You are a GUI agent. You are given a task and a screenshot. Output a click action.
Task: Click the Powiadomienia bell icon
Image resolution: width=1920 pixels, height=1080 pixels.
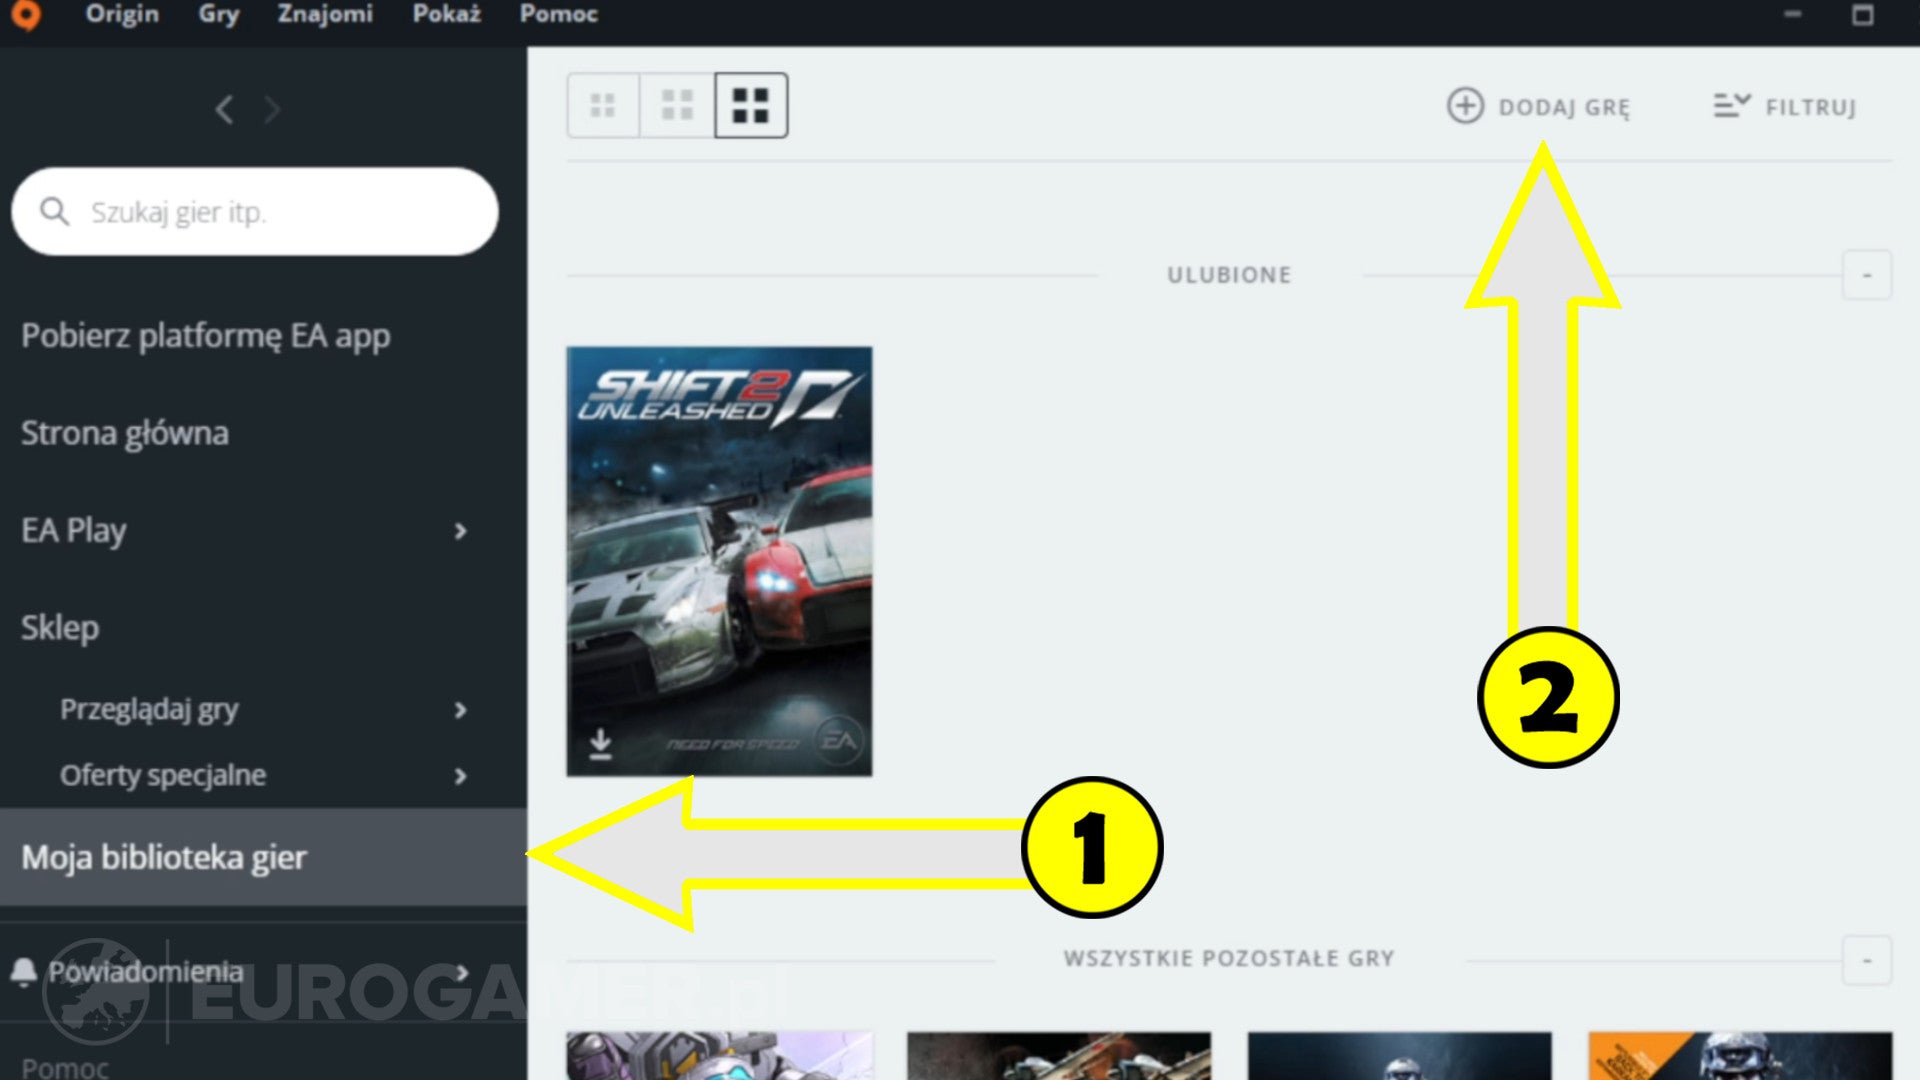pos(23,971)
